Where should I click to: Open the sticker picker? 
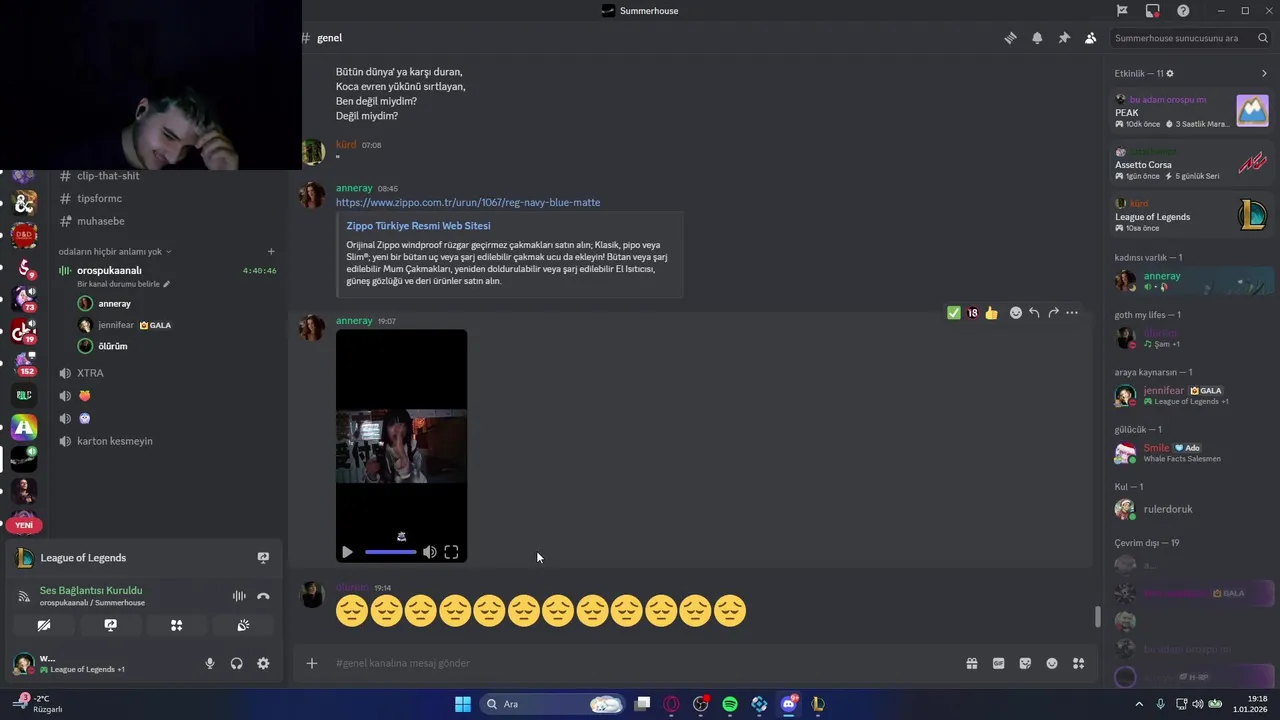pos(1025,663)
